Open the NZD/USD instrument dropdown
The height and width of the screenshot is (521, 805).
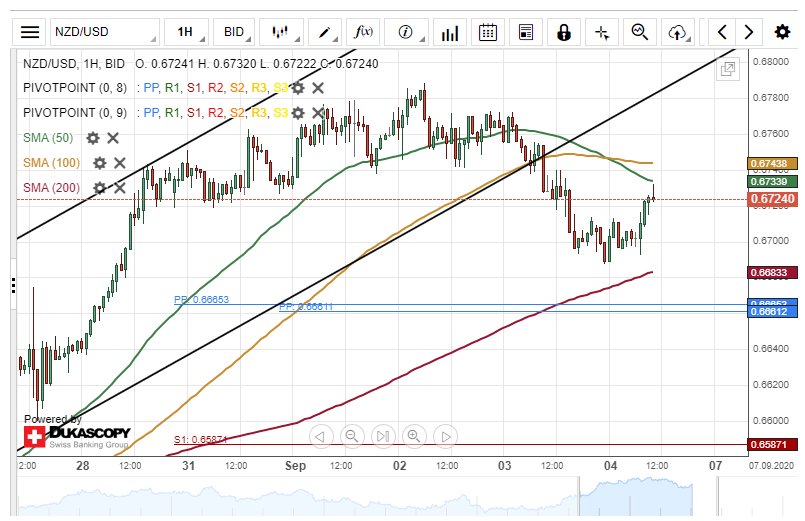104,32
